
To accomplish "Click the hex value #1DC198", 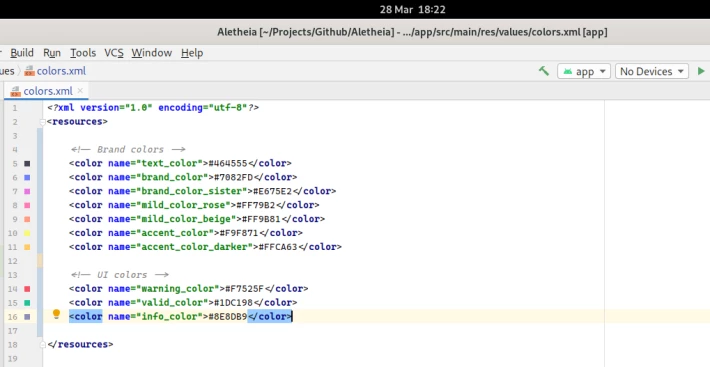I will point(233,303).
